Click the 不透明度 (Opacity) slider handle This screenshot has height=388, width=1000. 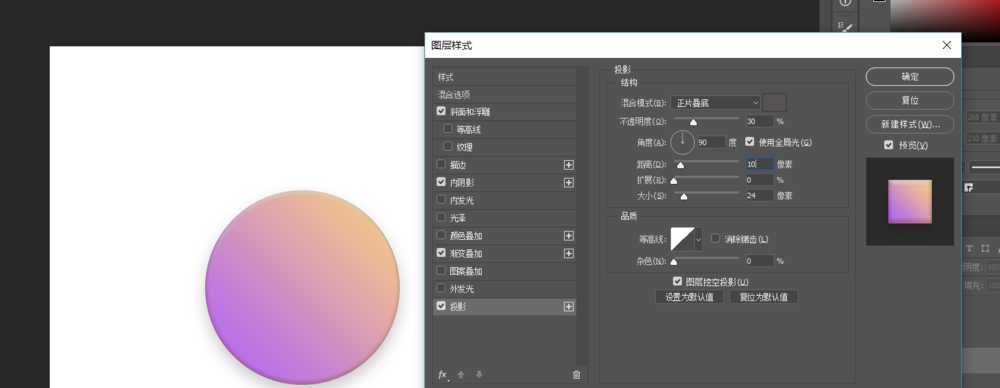point(693,123)
